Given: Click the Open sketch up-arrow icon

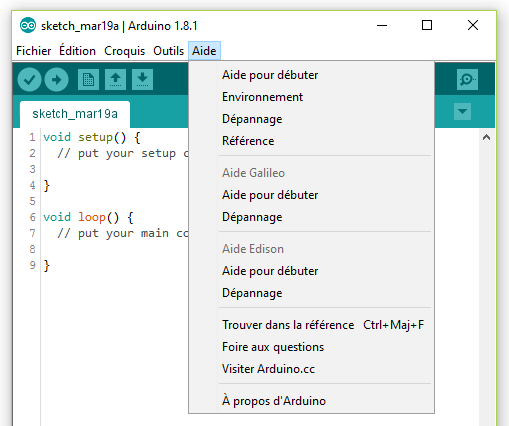Looking at the screenshot, I should (115, 80).
